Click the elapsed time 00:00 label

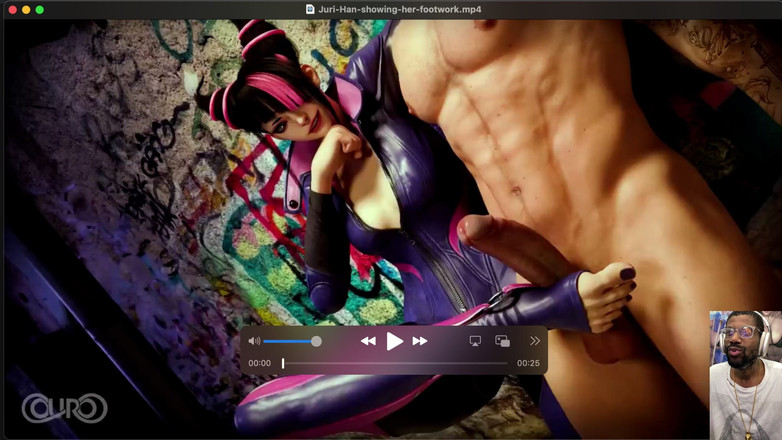(x=260, y=363)
